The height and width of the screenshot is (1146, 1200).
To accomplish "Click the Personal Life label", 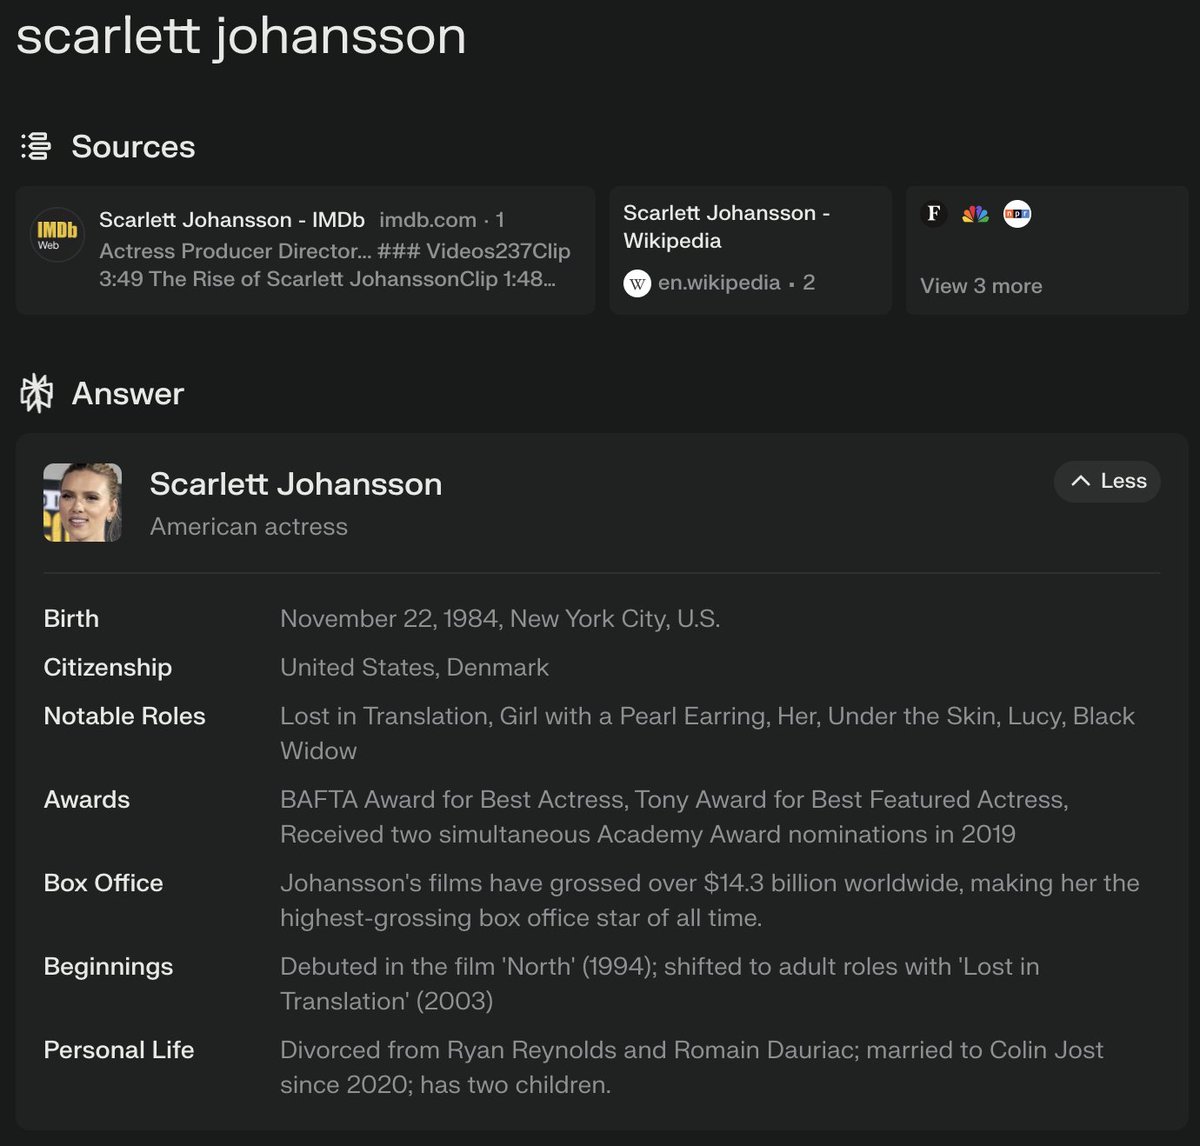I will pyautogui.click(x=119, y=1050).
